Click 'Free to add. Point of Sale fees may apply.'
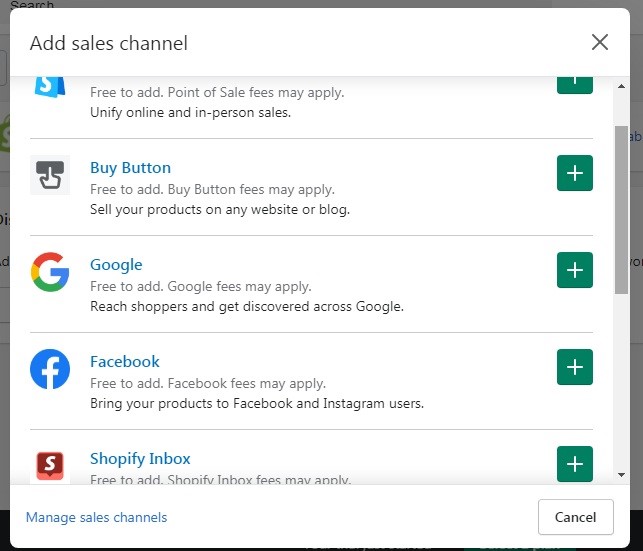 click(x=217, y=92)
